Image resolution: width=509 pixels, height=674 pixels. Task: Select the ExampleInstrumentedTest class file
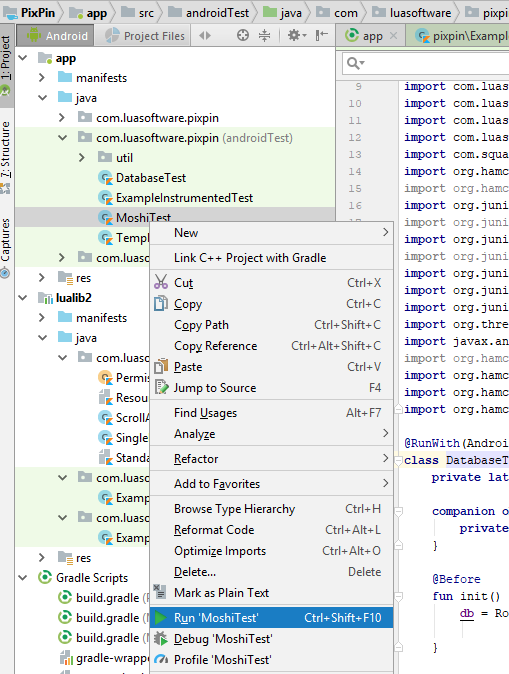(184, 198)
